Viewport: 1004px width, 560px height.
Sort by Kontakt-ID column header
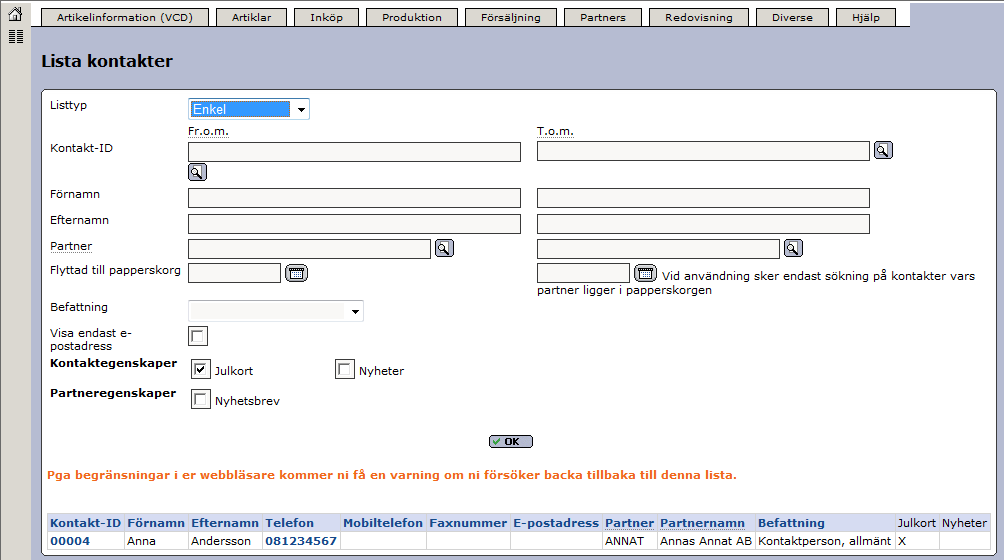point(85,523)
